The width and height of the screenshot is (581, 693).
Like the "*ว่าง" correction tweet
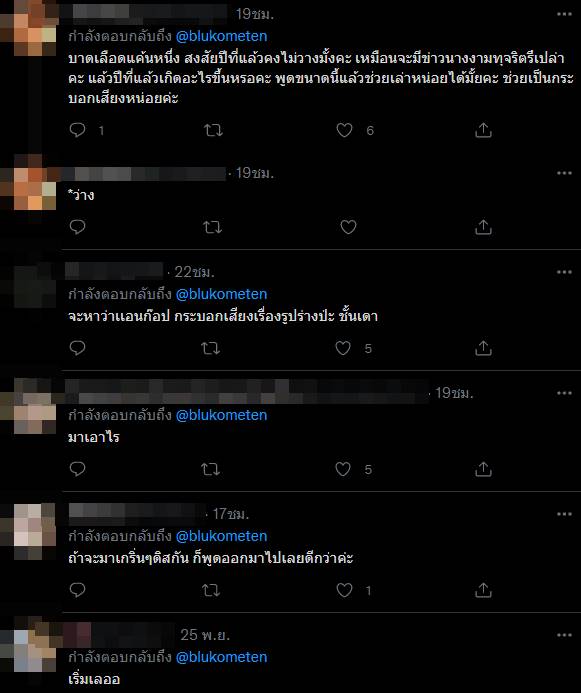(x=348, y=227)
